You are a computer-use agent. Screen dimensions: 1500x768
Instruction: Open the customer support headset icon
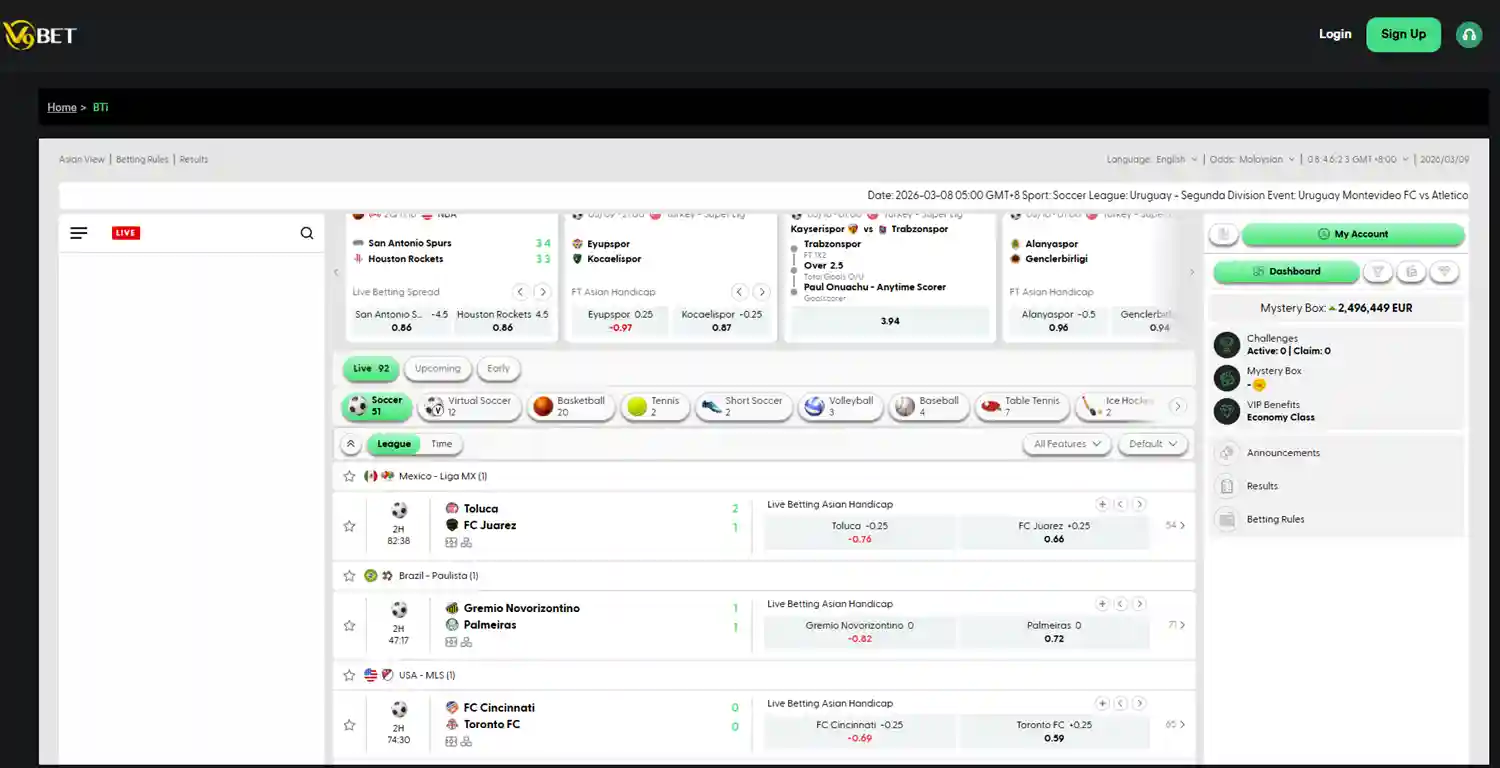coord(1468,33)
